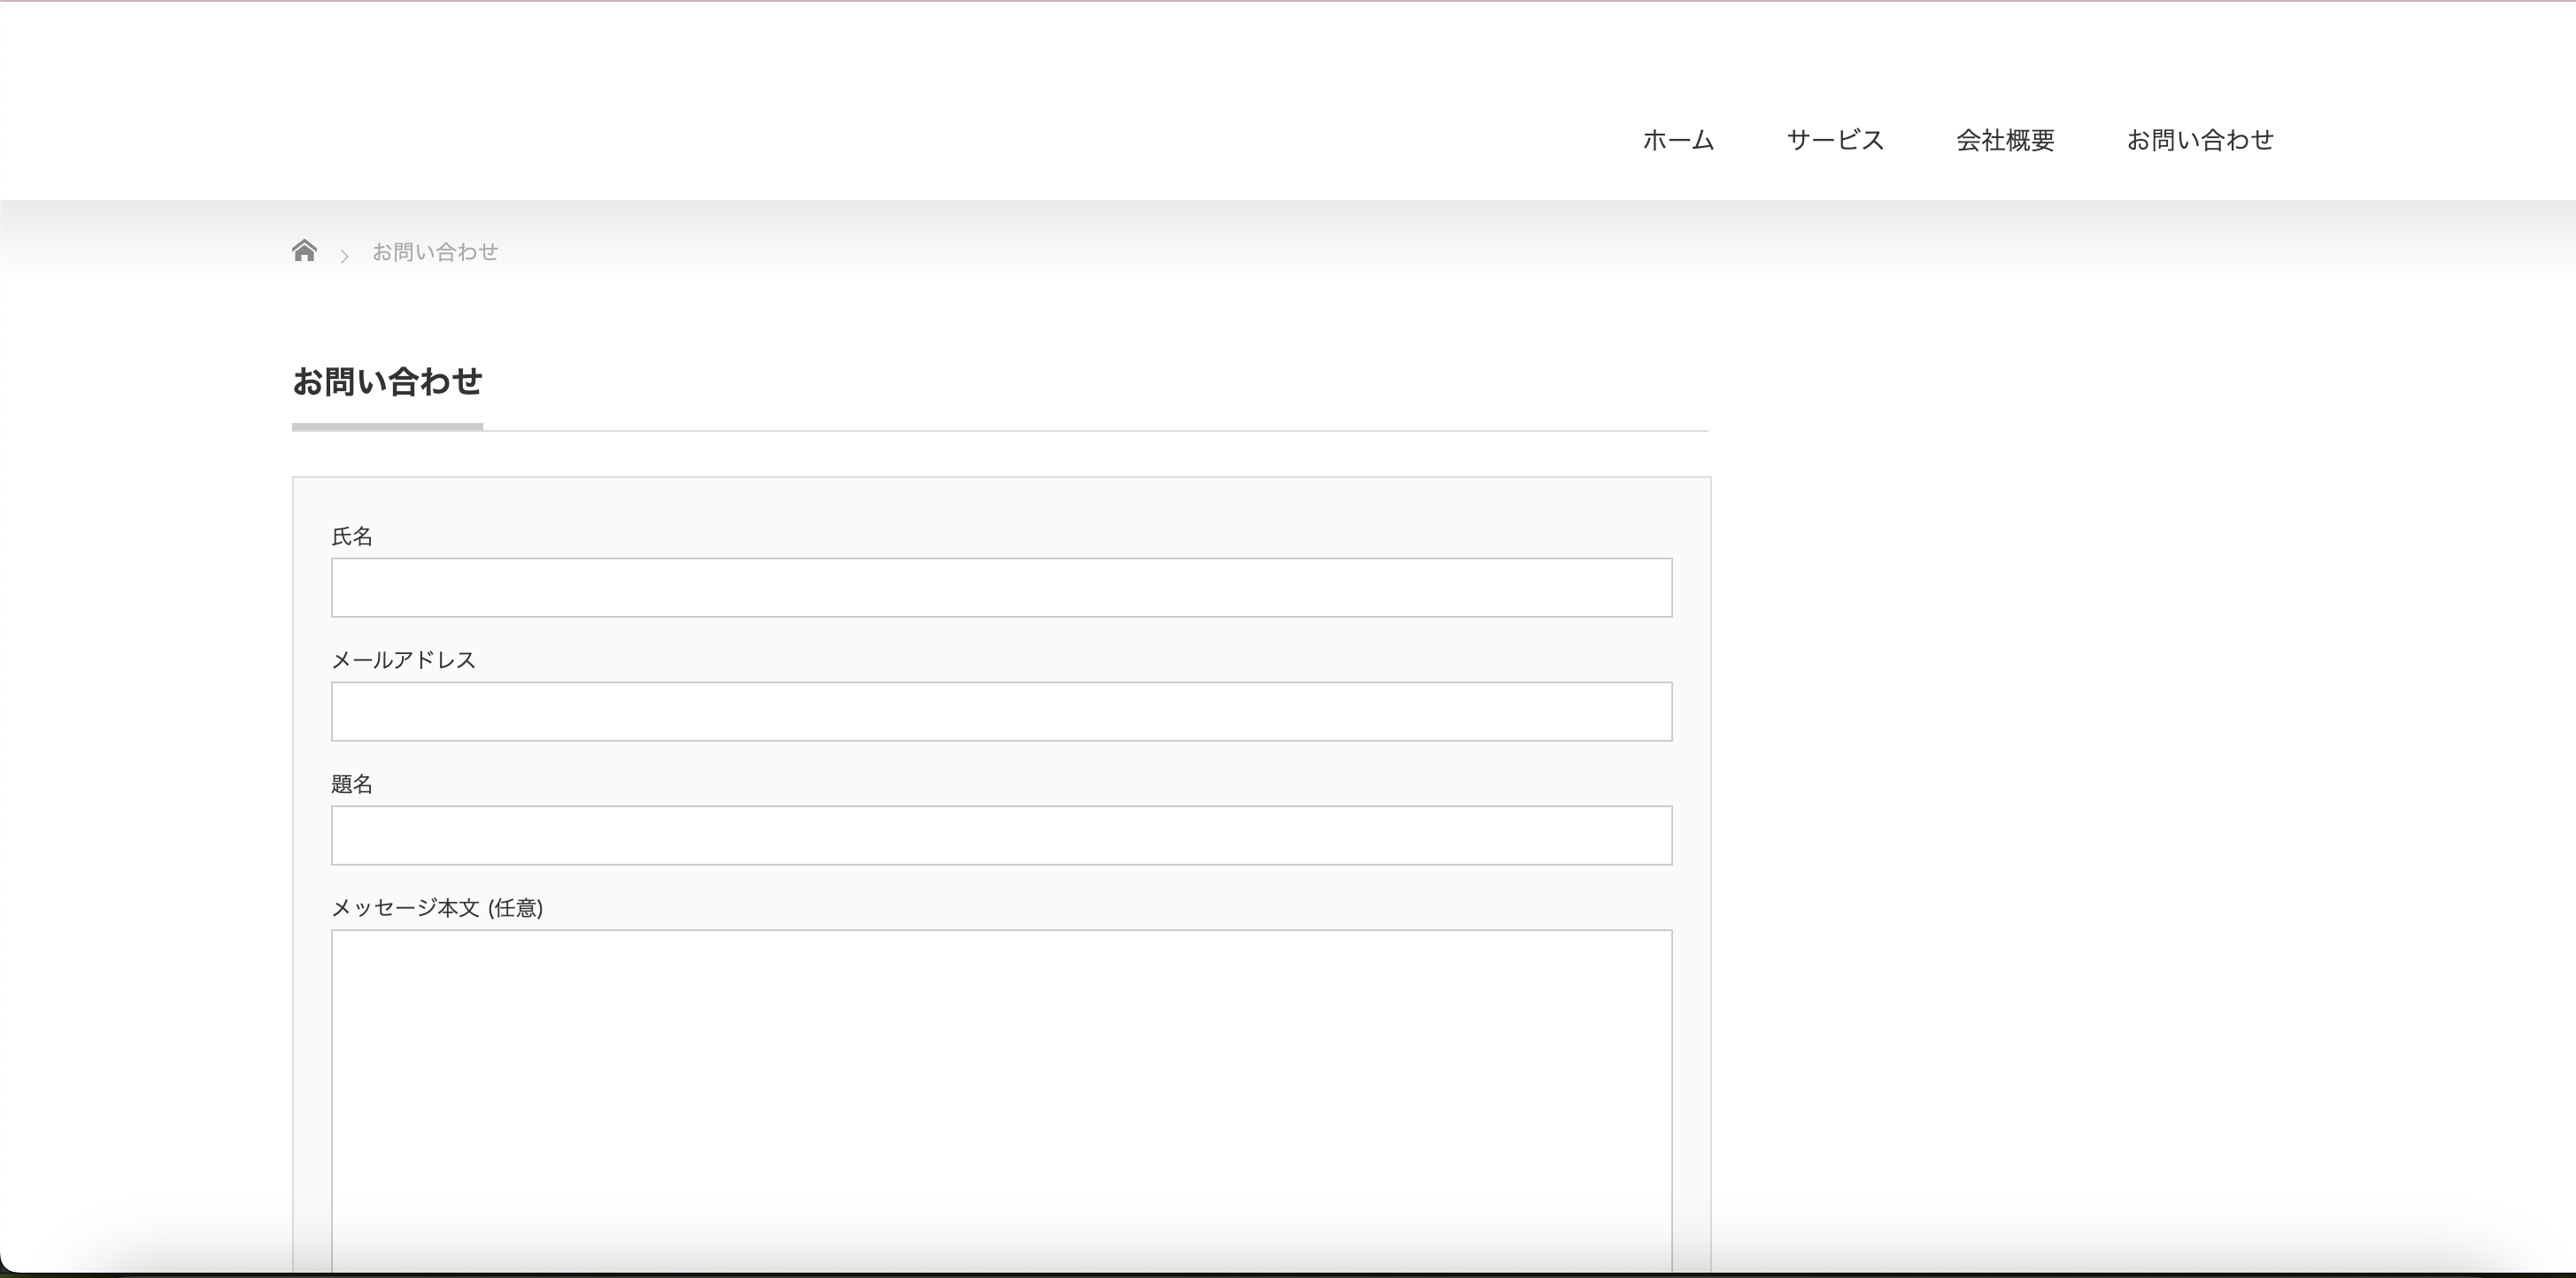Image resolution: width=2576 pixels, height=1278 pixels.
Task: Click the bold お問い合わせ page heading
Action: pos(387,381)
